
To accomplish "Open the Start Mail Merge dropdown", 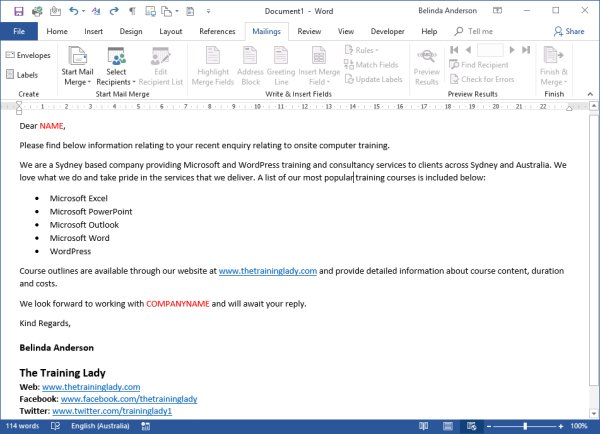I will tap(77, 66).
